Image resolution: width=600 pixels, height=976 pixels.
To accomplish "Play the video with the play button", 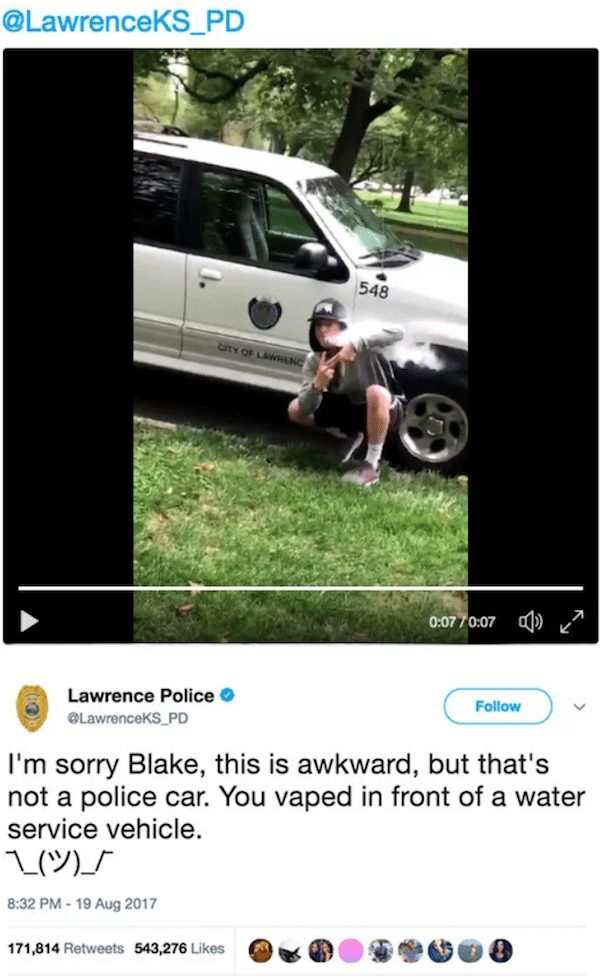I will tap(29, 621).
